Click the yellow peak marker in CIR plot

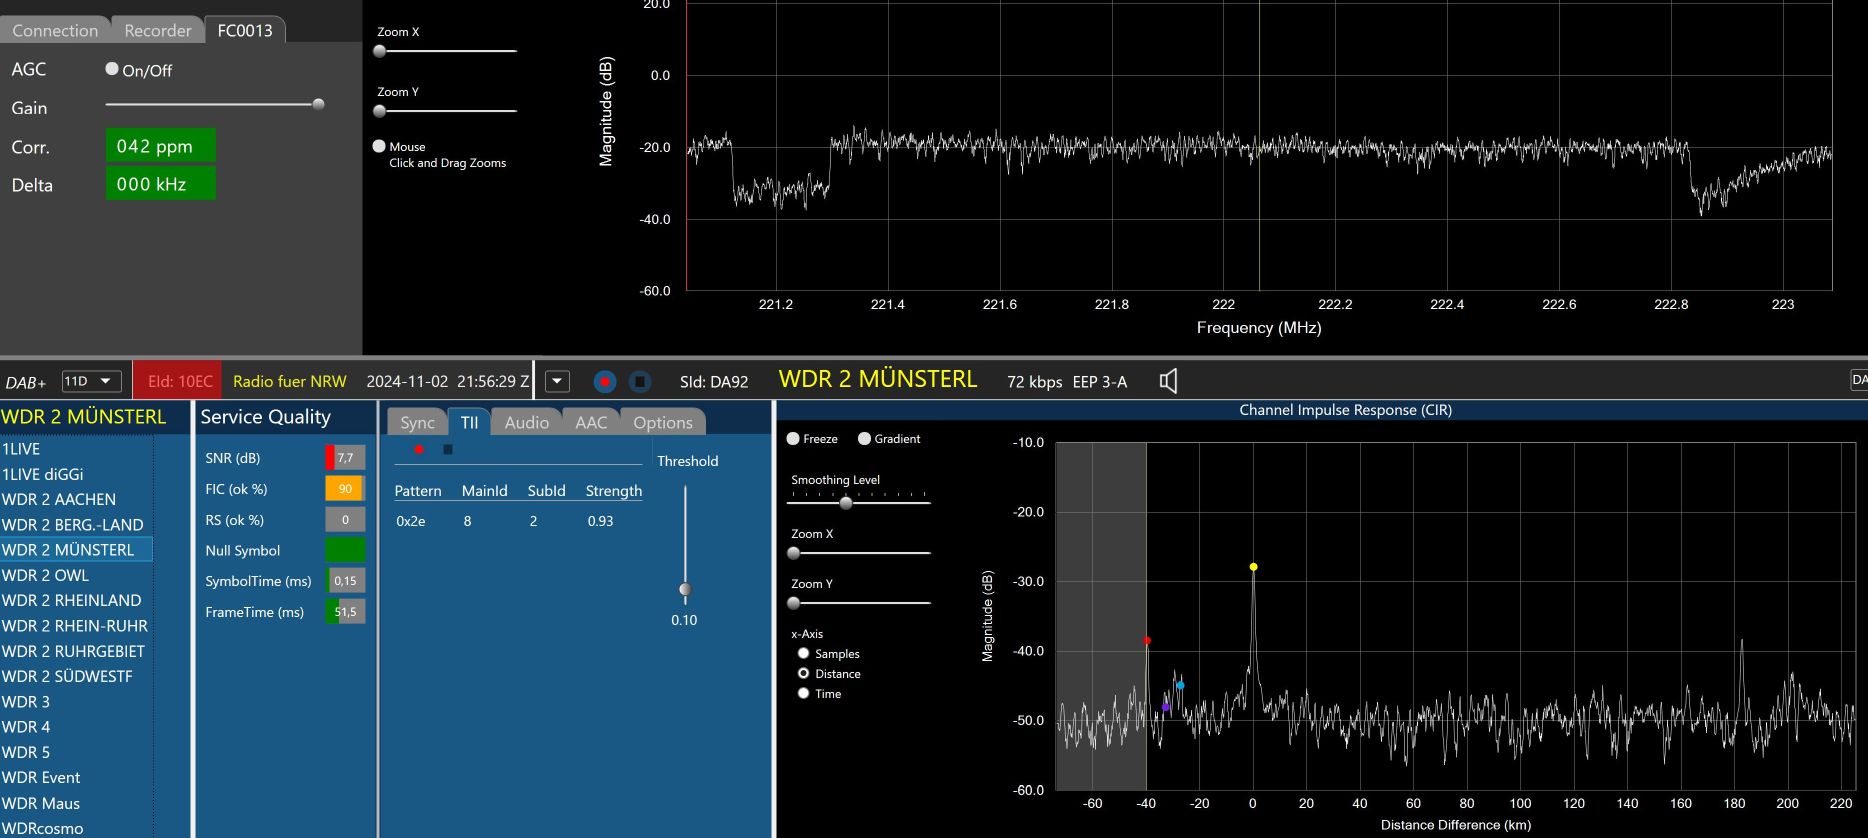click(x=1253, y=567)
